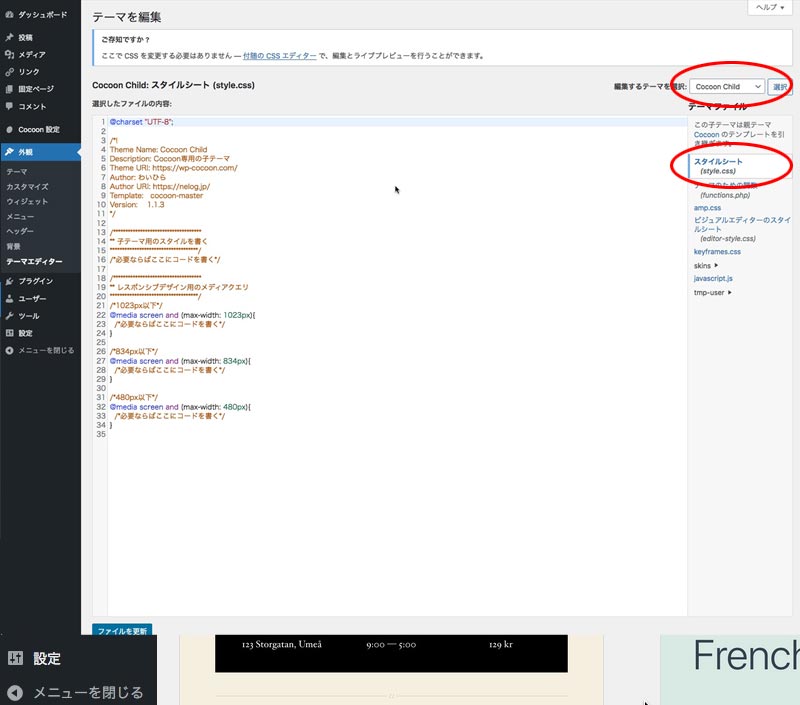The width and height of the screenshot is (800, 705).
Task: Click the Tools (ツール) wrench icon
Action: tap(9, 316)
